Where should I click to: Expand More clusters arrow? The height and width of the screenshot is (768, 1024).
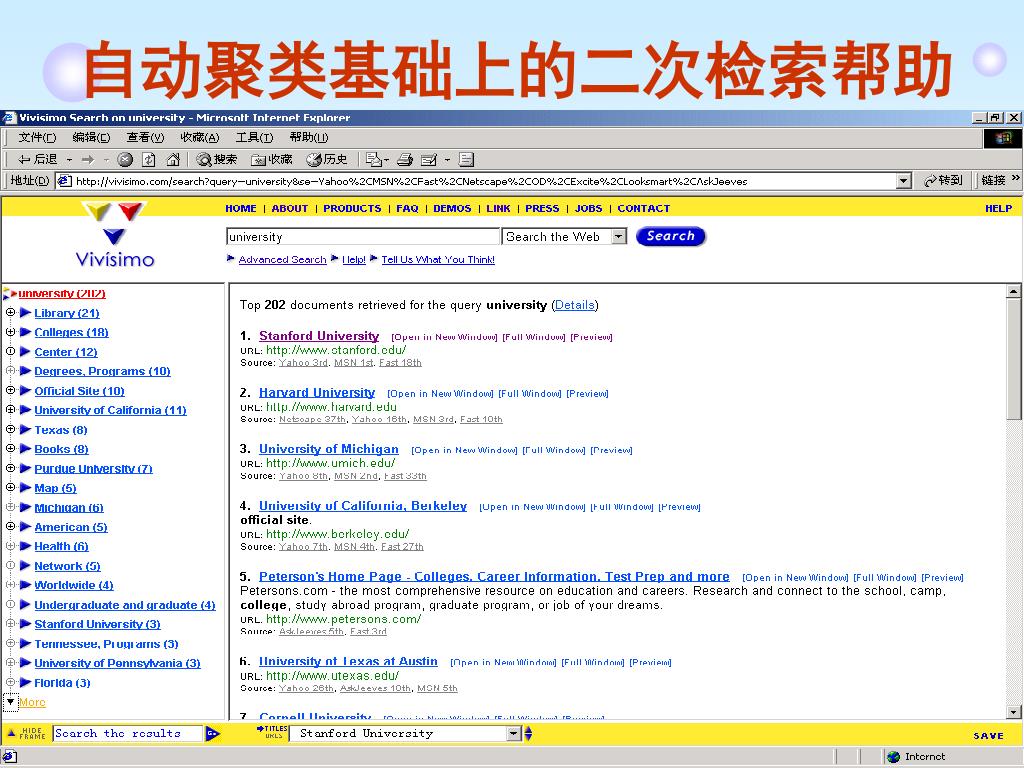[10, 702]
